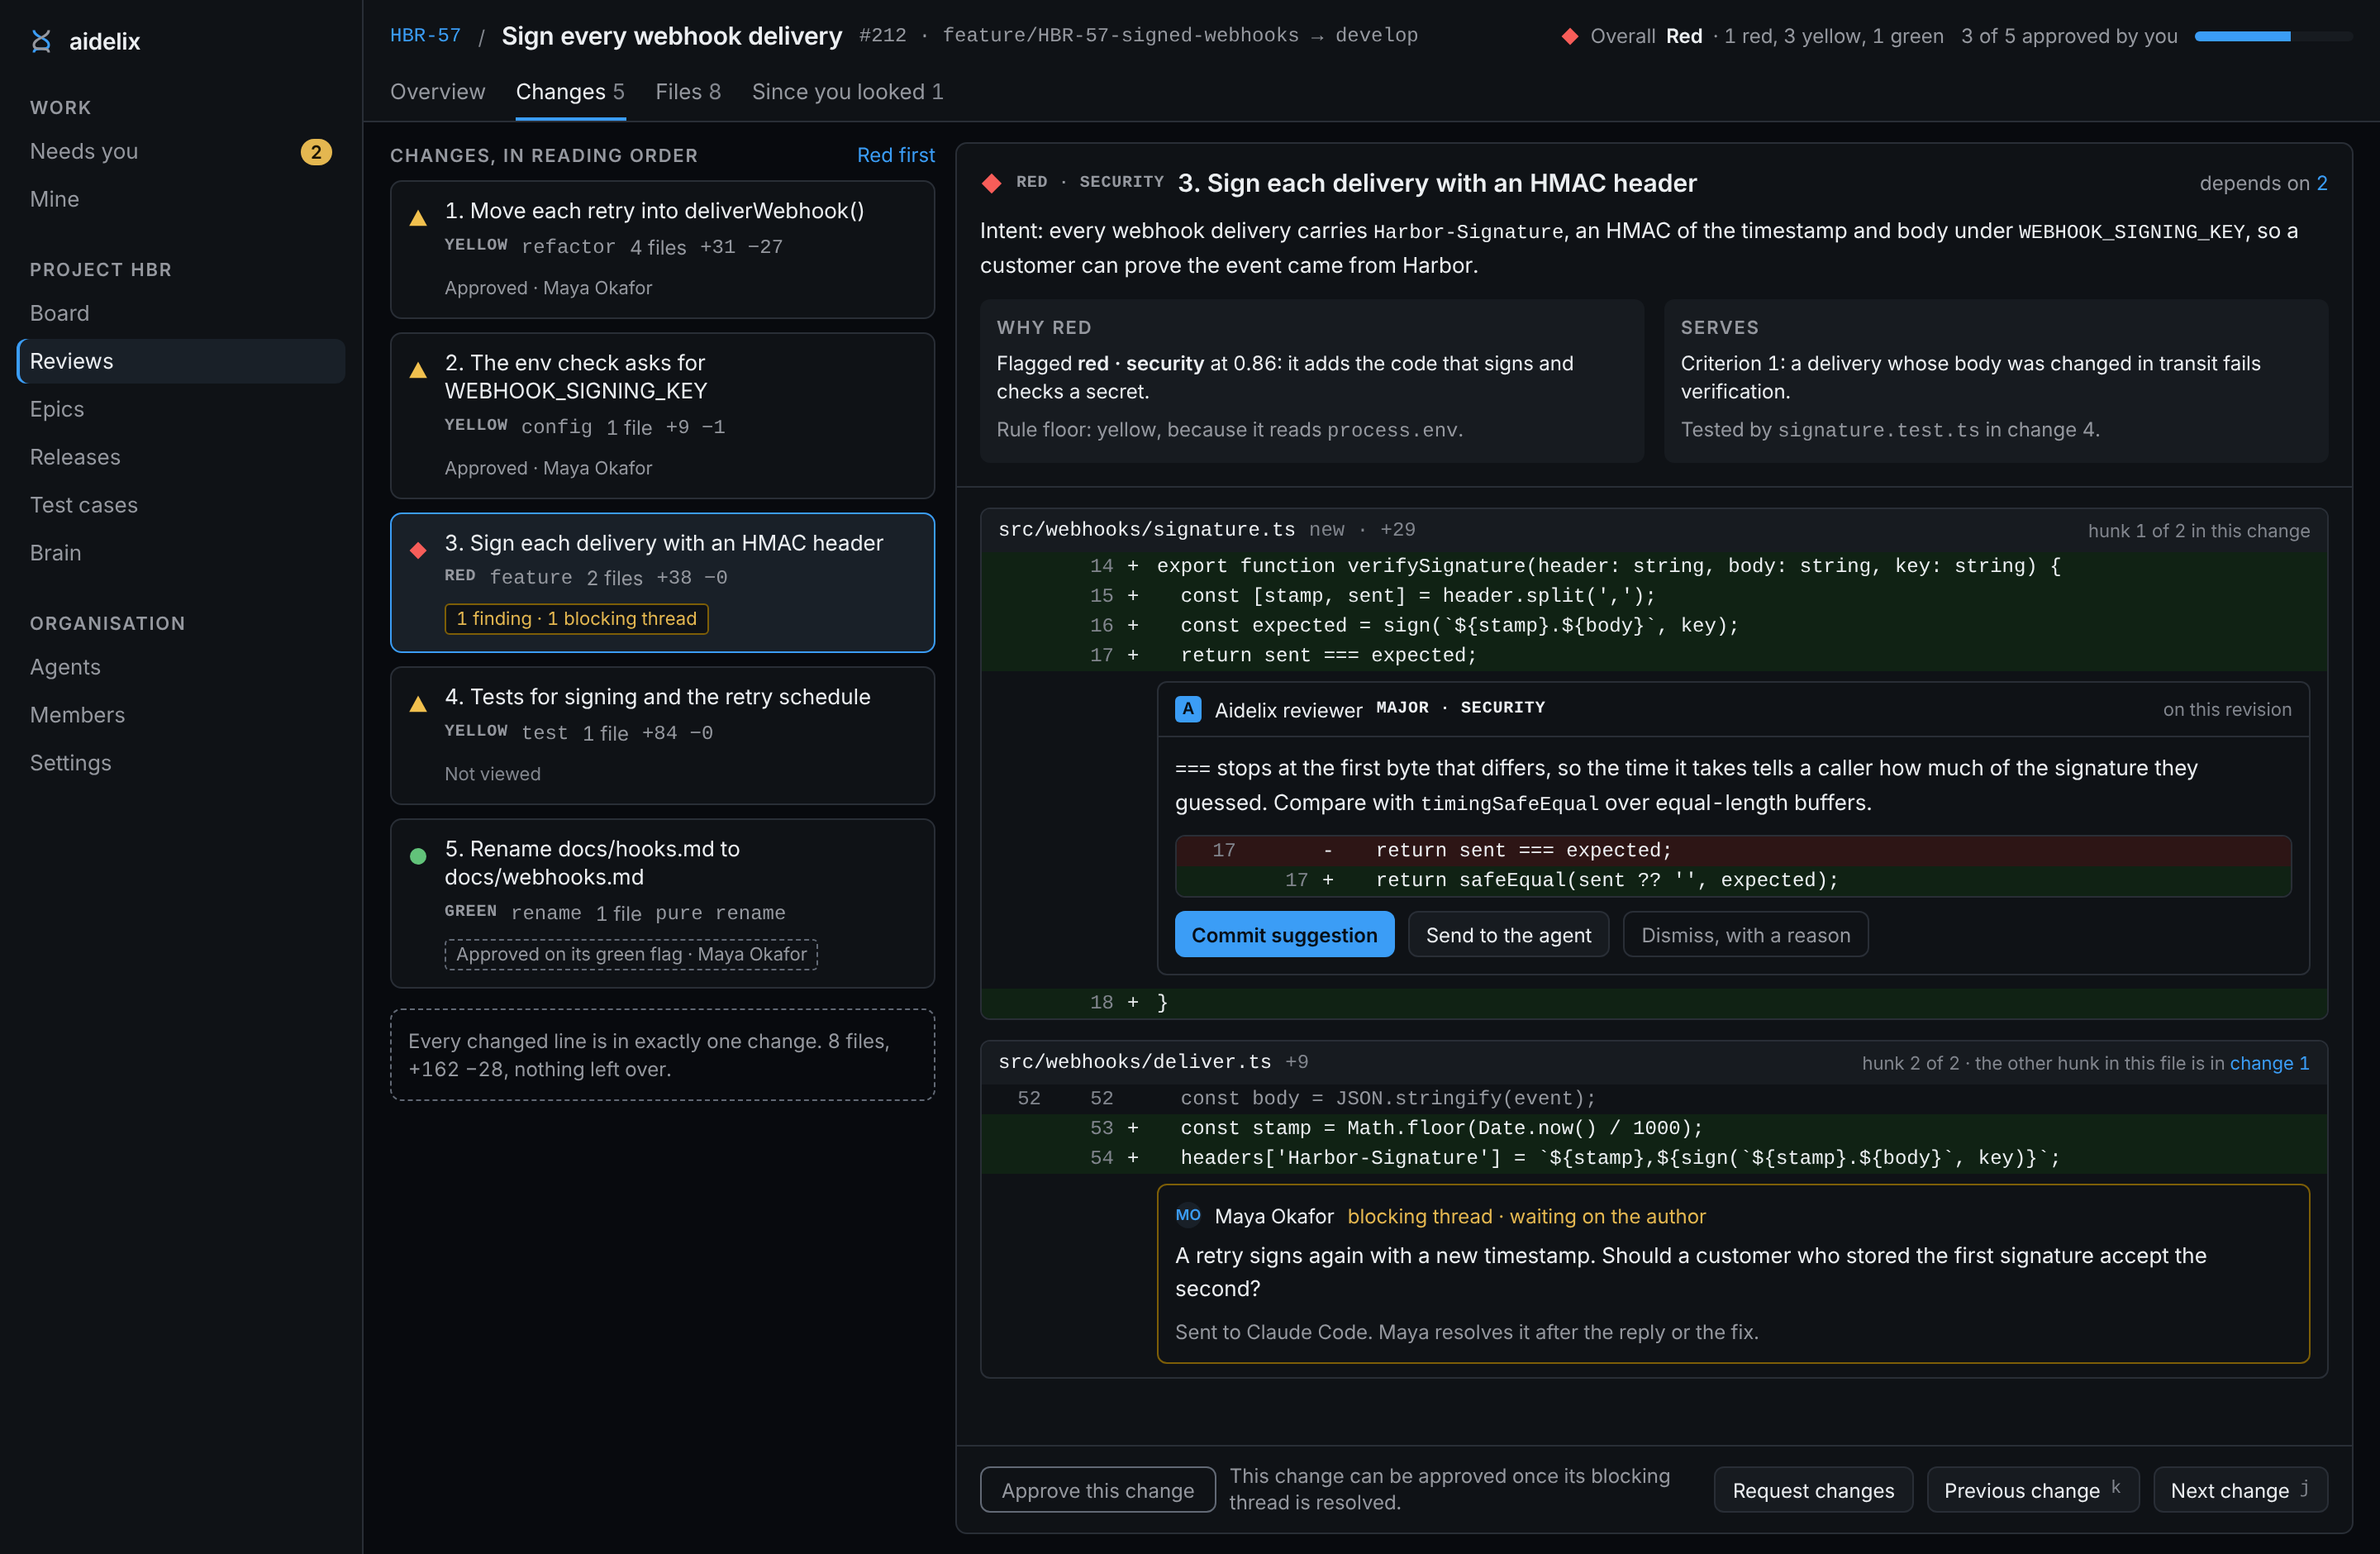Image resolution: width=2380 pixels, height=1554 pixels.
Task: Open Releases in sidebar
Action: tap(181, 457)
